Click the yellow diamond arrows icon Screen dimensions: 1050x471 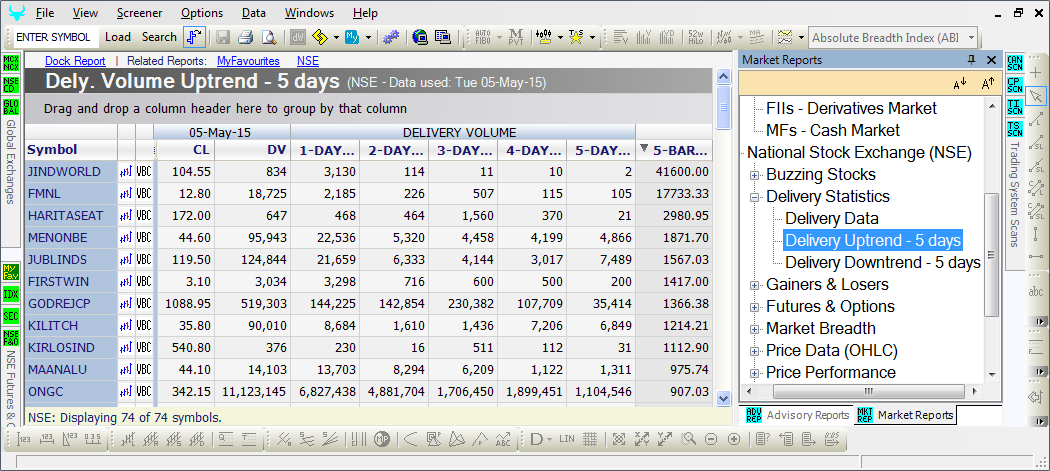coord(320,37)
